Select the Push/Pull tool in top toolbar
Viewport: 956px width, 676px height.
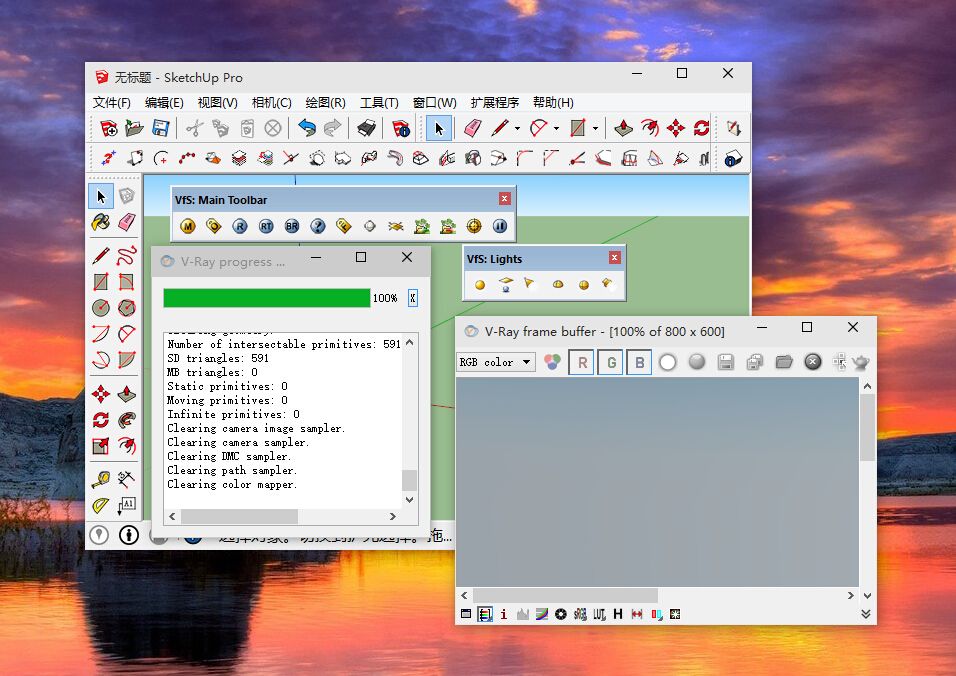click(623, 128)
